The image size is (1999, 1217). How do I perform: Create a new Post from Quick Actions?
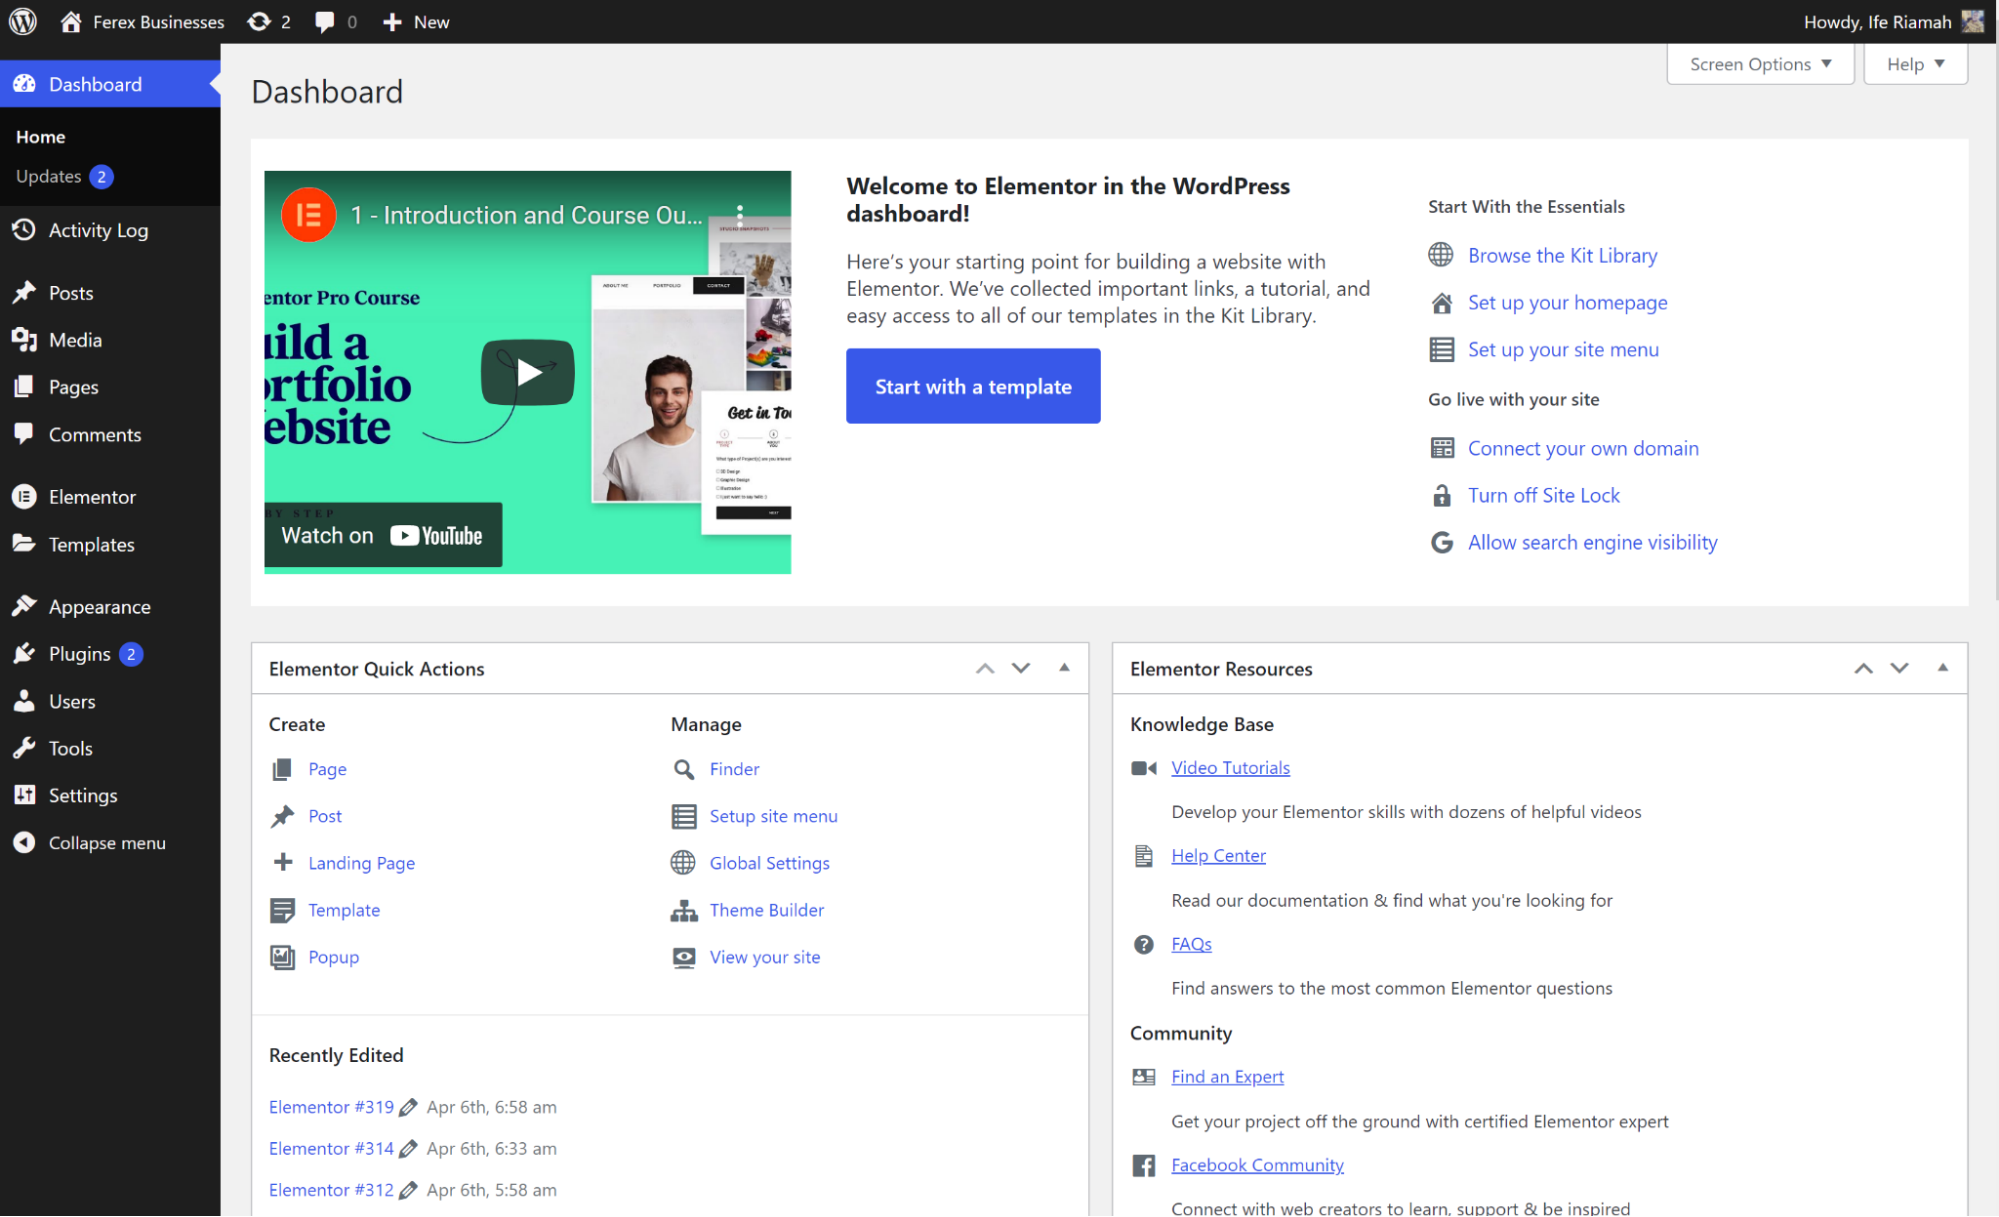point(325,816)
